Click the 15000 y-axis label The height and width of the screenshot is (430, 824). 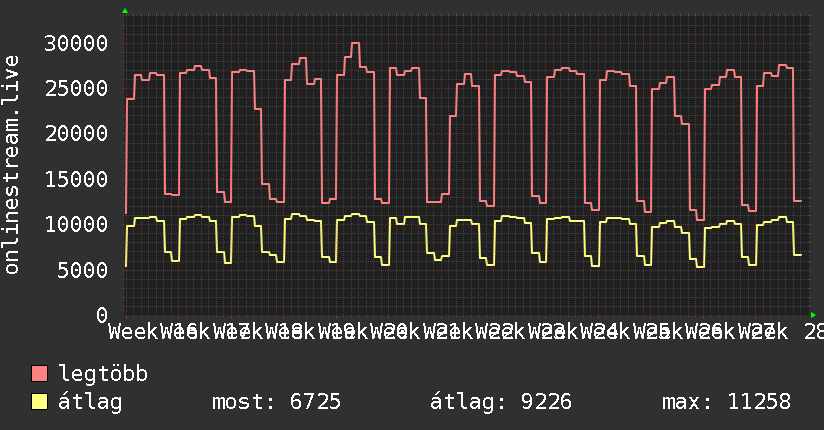(x=76, y=180)
